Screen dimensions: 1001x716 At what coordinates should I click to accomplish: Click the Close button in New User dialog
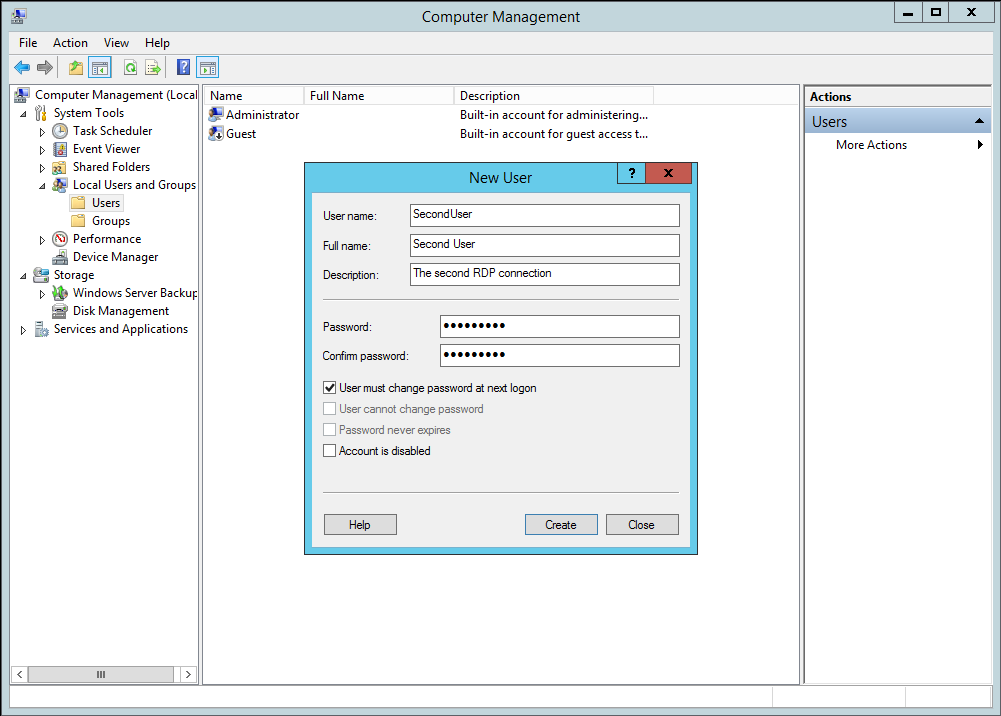point(642,525)
